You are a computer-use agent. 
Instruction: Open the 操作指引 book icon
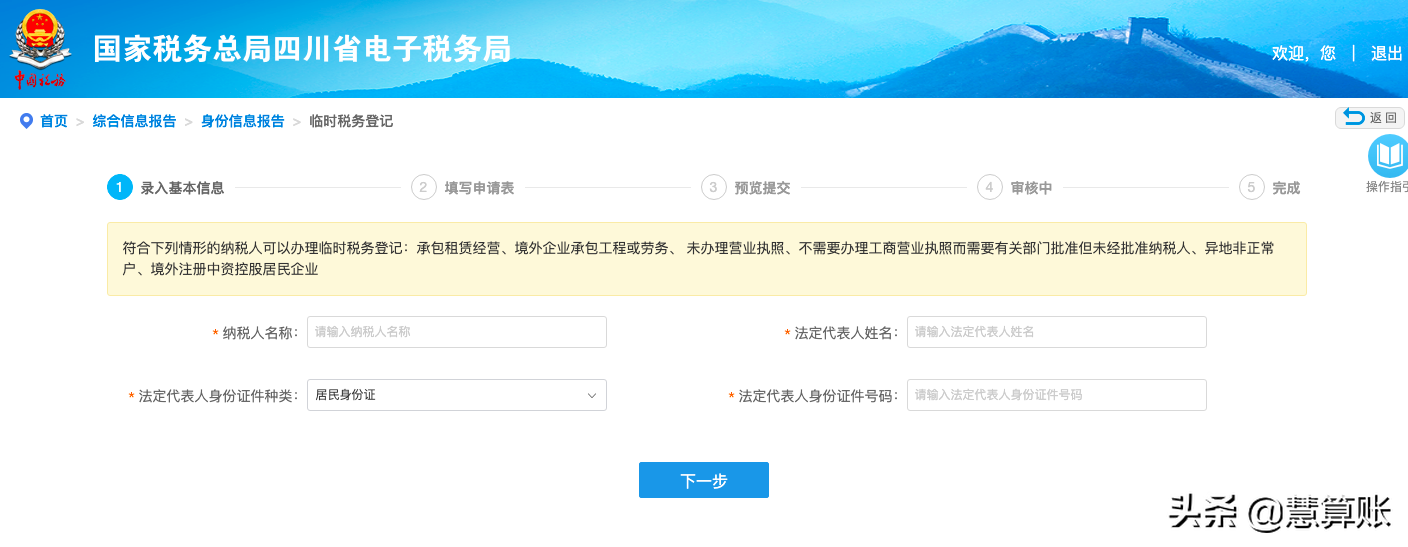pos(1388,156)
